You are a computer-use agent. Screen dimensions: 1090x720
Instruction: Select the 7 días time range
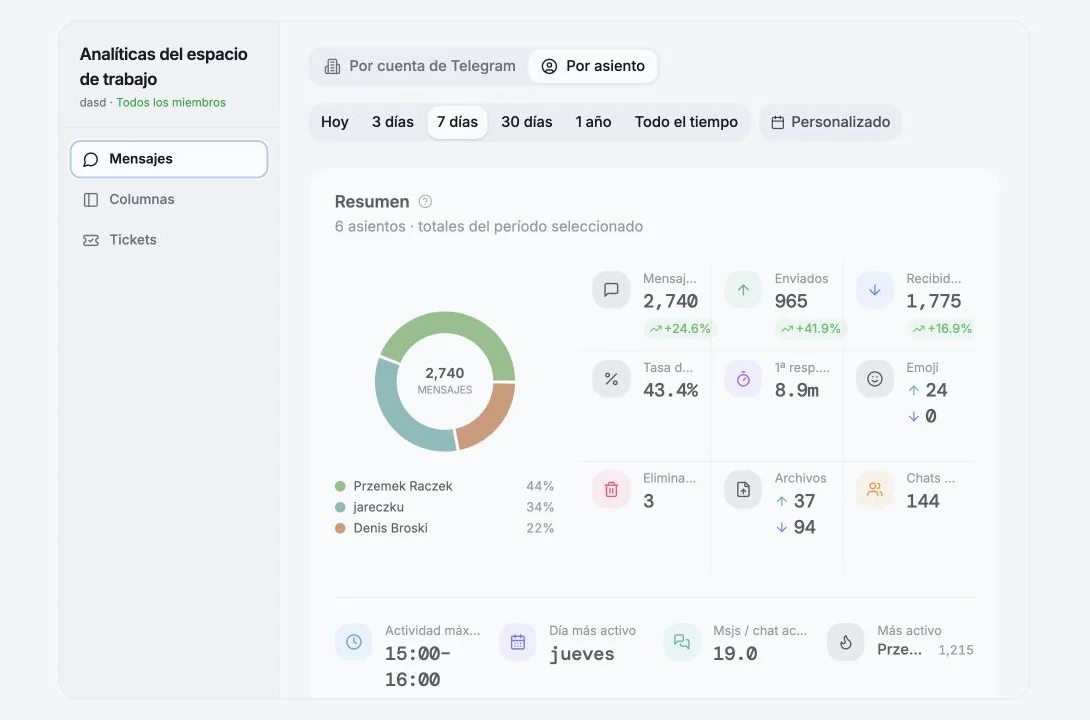pos(457,122)
